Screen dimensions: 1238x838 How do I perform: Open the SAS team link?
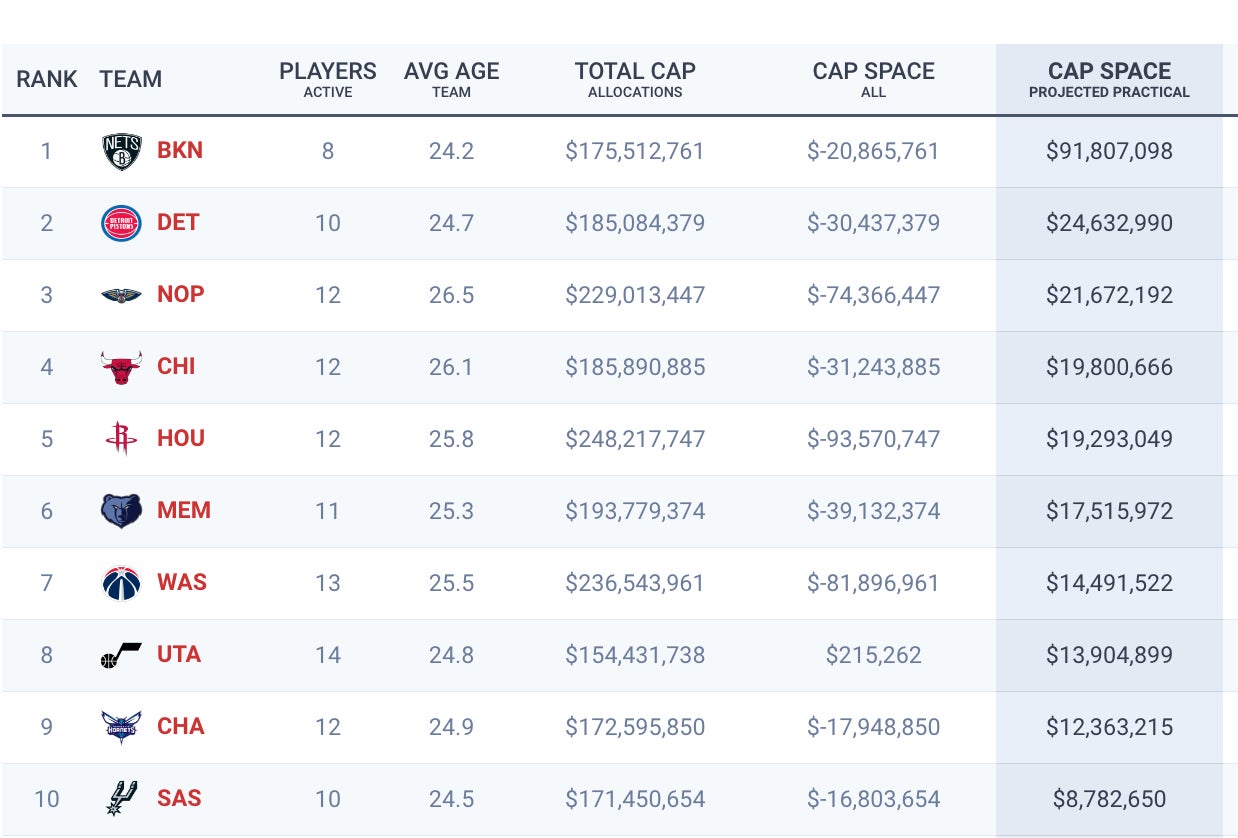pyautogui.click(x=179, y=799)
